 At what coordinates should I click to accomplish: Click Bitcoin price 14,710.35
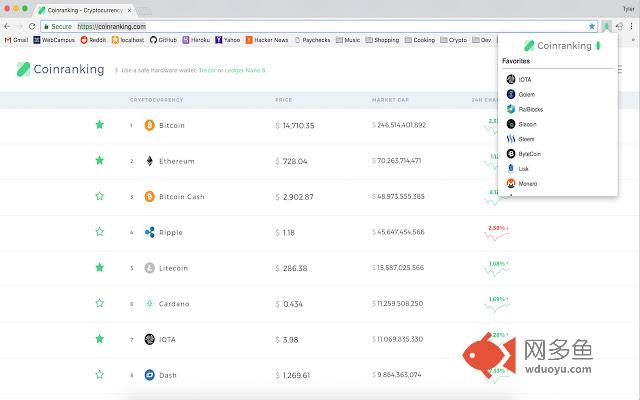[x=295, y=125]
